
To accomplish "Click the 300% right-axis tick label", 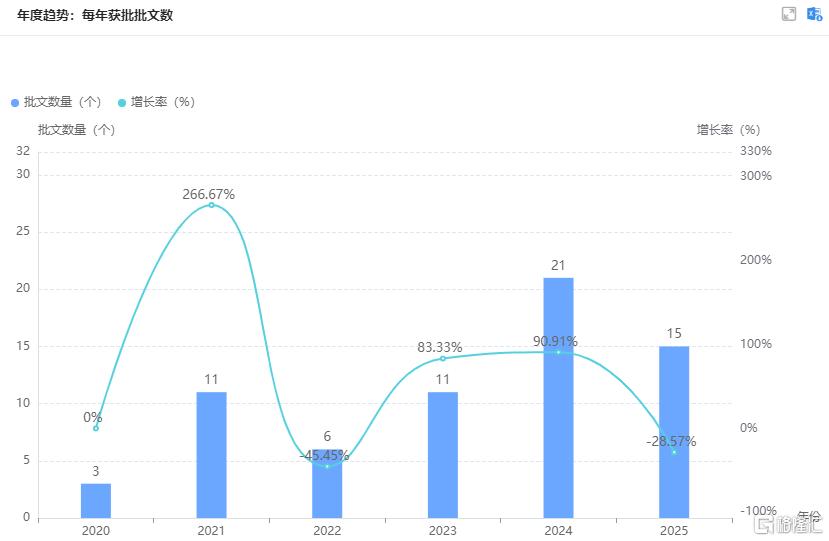I will (756, 176).
